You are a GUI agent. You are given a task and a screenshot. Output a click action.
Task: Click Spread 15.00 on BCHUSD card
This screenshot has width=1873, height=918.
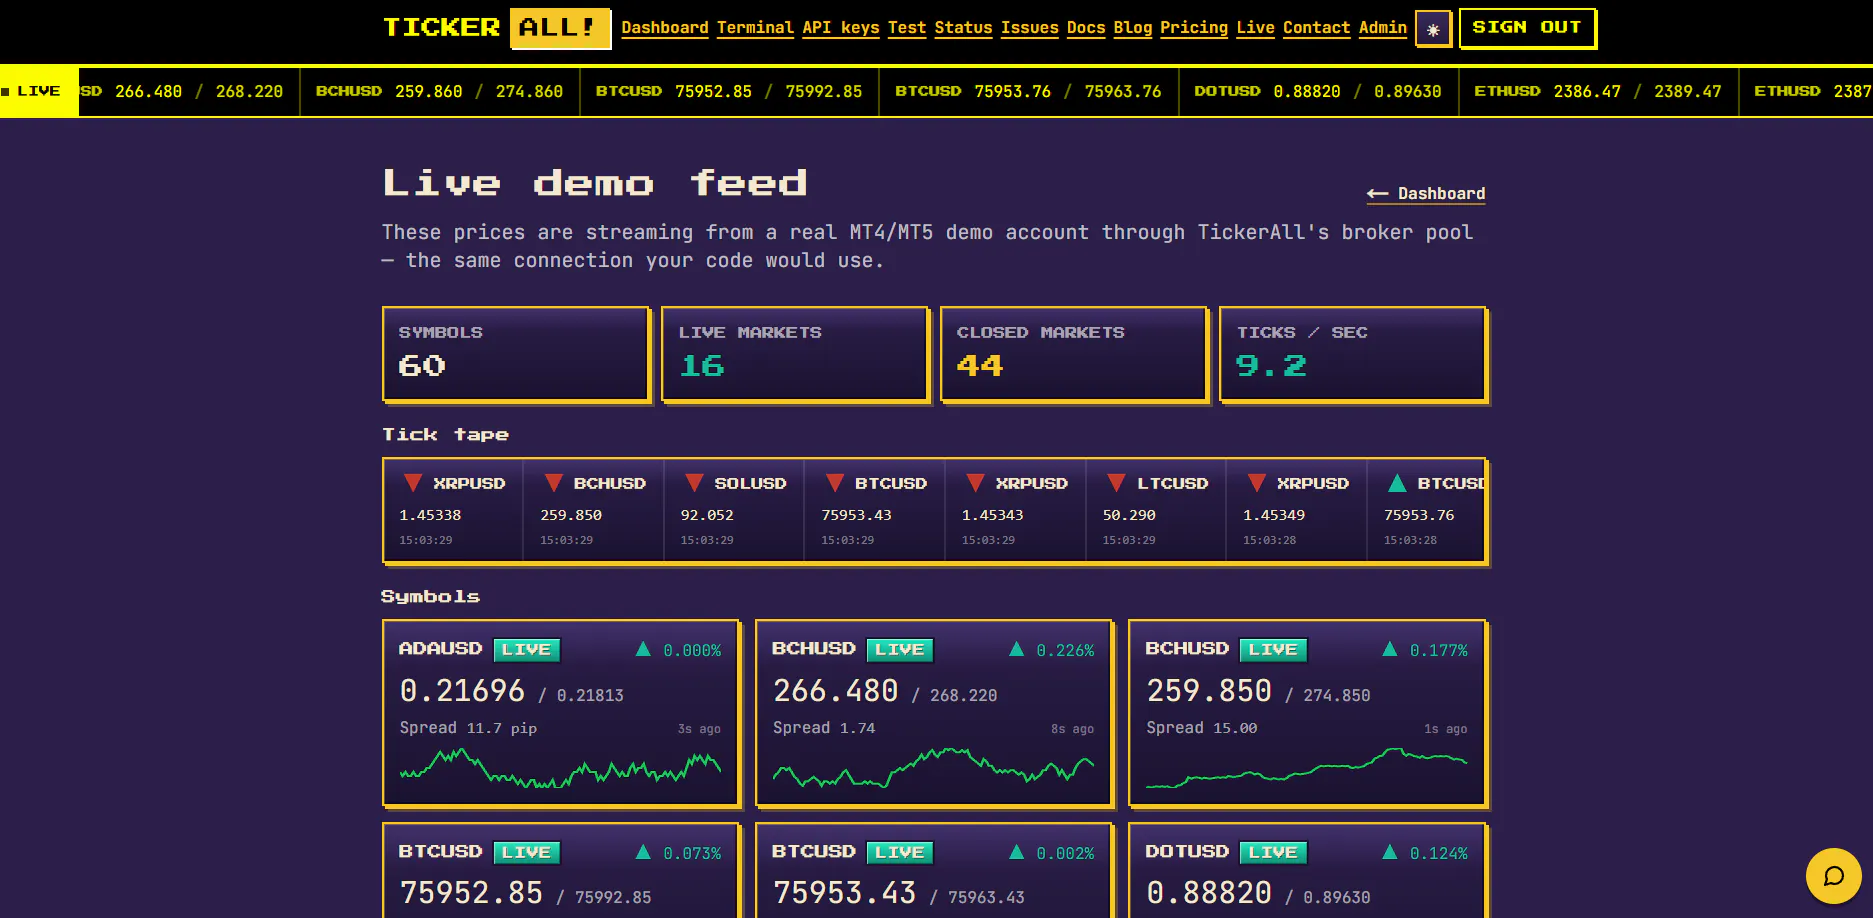point(1202,728)
